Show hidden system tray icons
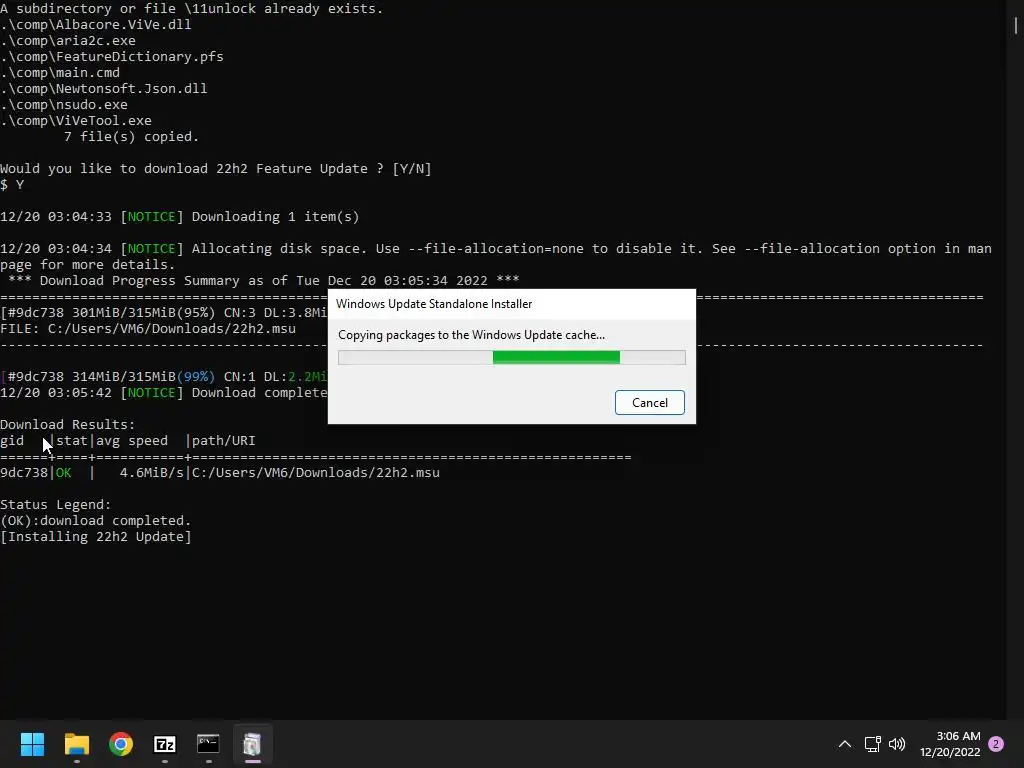The width and height of the screenshot is (1024, 768). click(844, 744)
